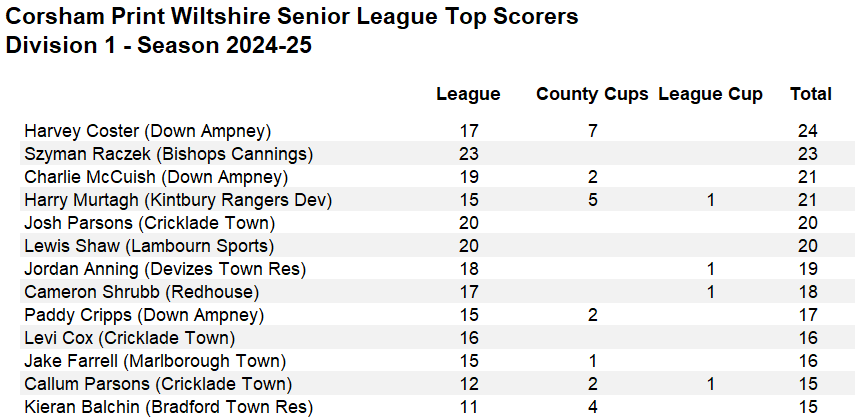Click Harvey Coster's total of 24
Image resolution: width=855 pixels, height=418 pixels.
(809, 131)
